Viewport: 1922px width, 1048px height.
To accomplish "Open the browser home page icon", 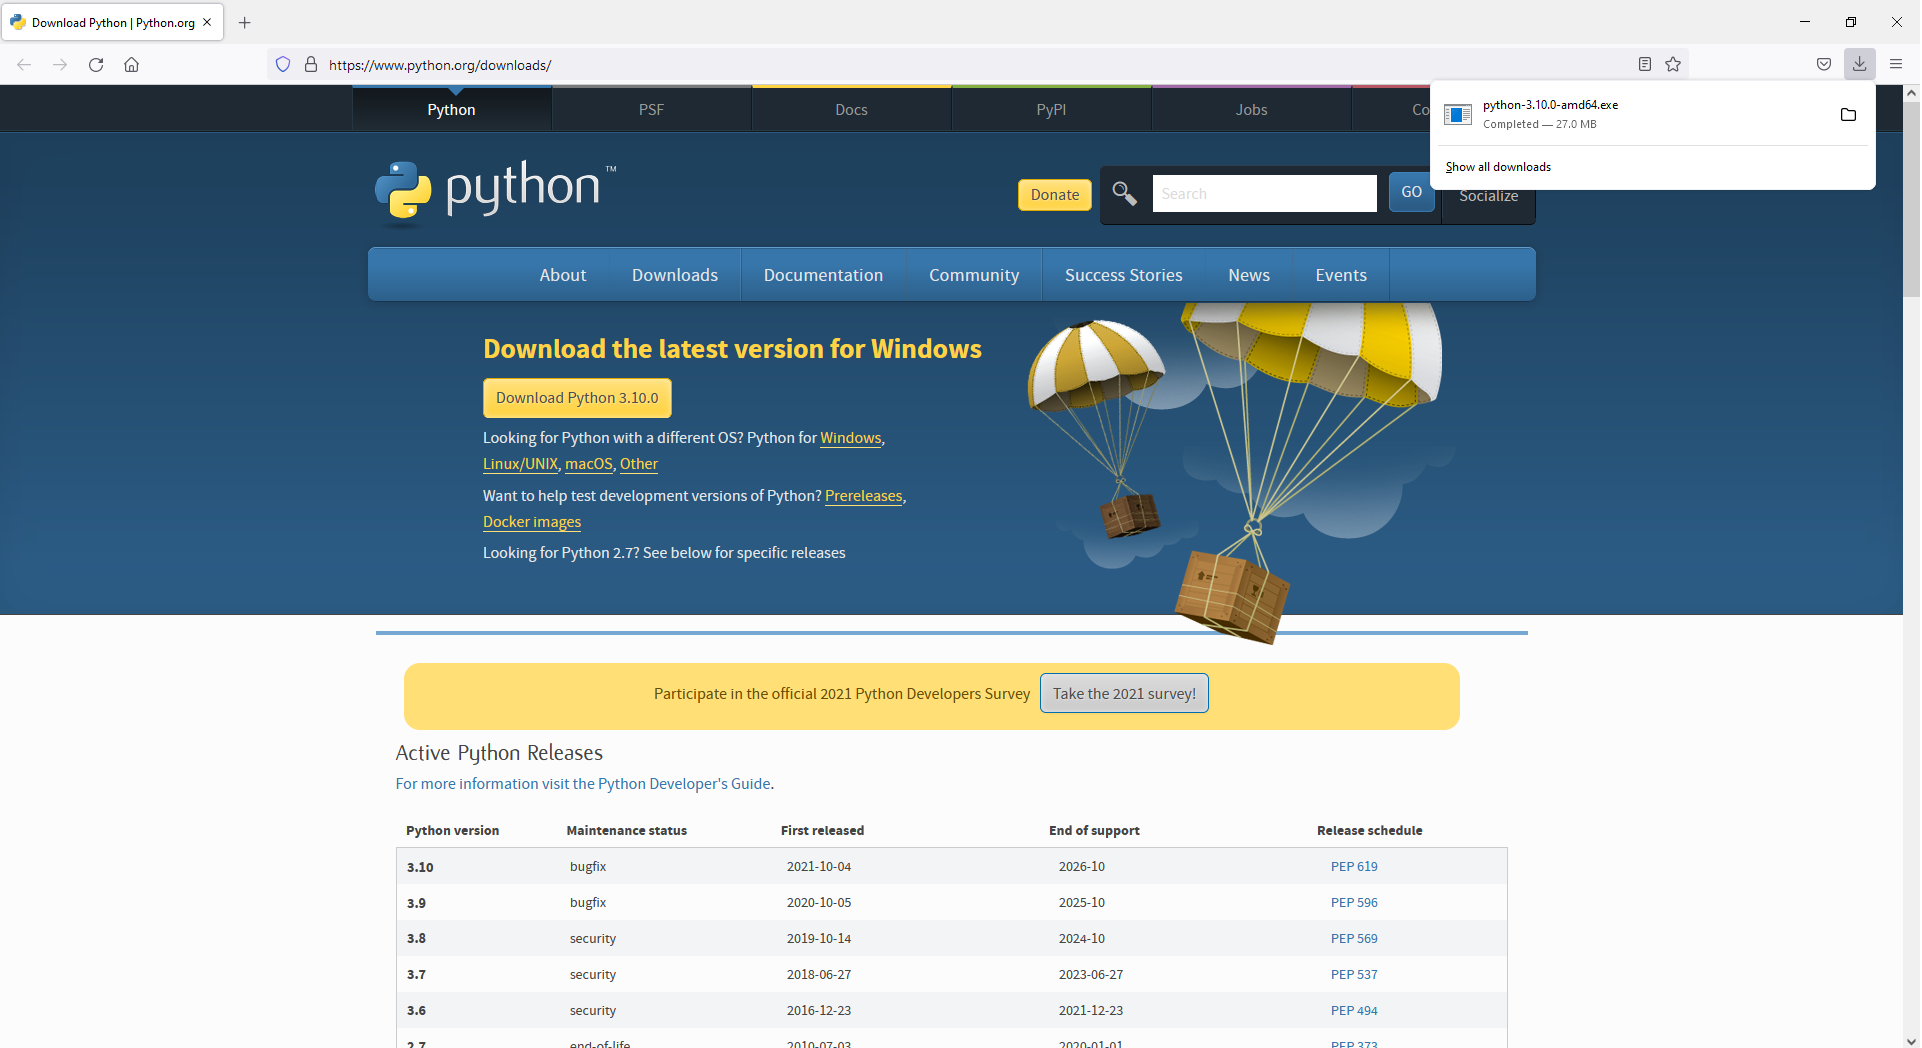I will point(131,65).
